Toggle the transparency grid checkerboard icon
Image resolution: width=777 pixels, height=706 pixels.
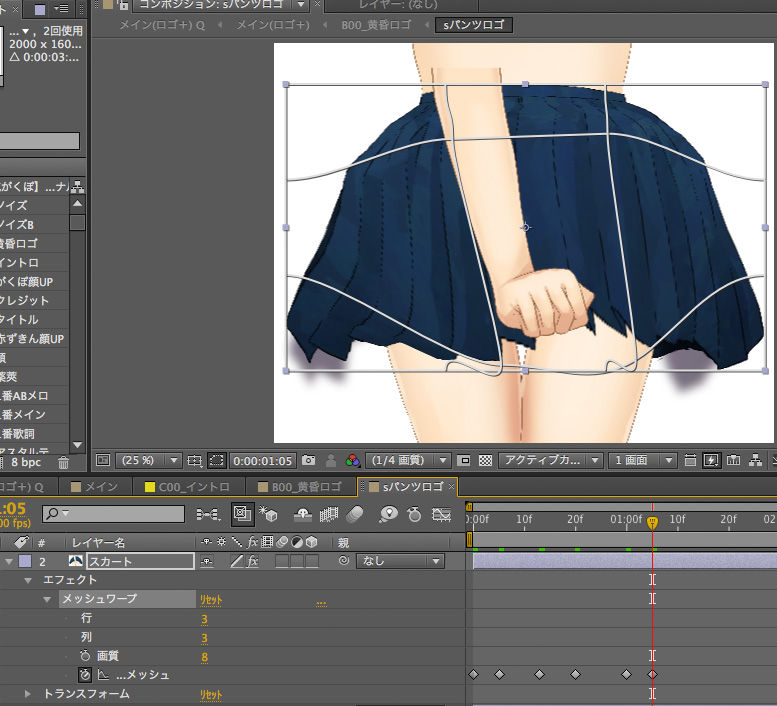tap(485, 461)
